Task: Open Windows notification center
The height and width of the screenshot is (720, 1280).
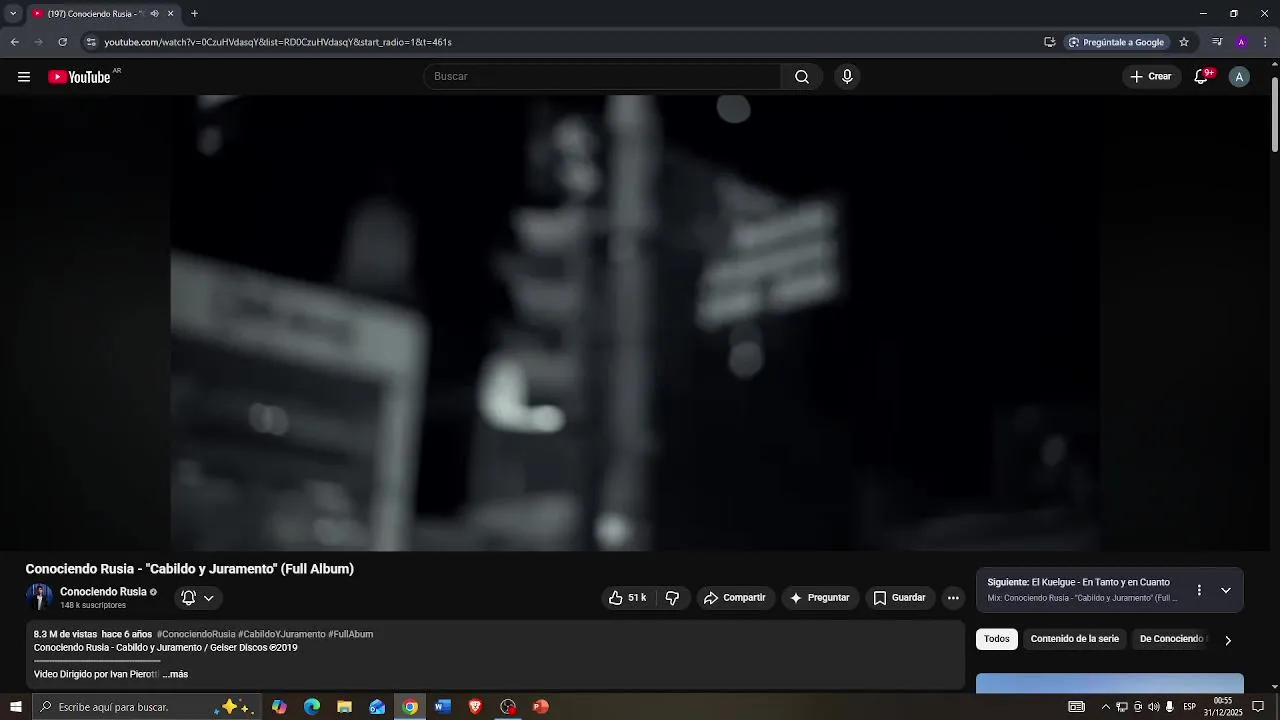Action: pos(1258,707)
